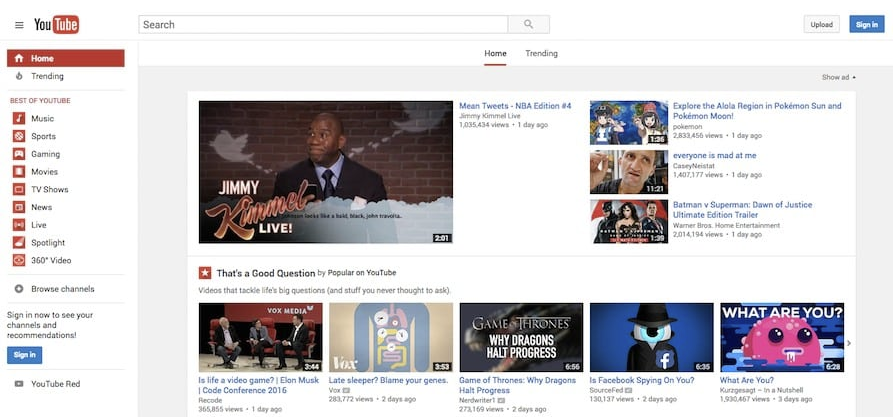Screen dimensions: 893x417
Task: Click the News icon in sidebar
Action: click(19, 207)
